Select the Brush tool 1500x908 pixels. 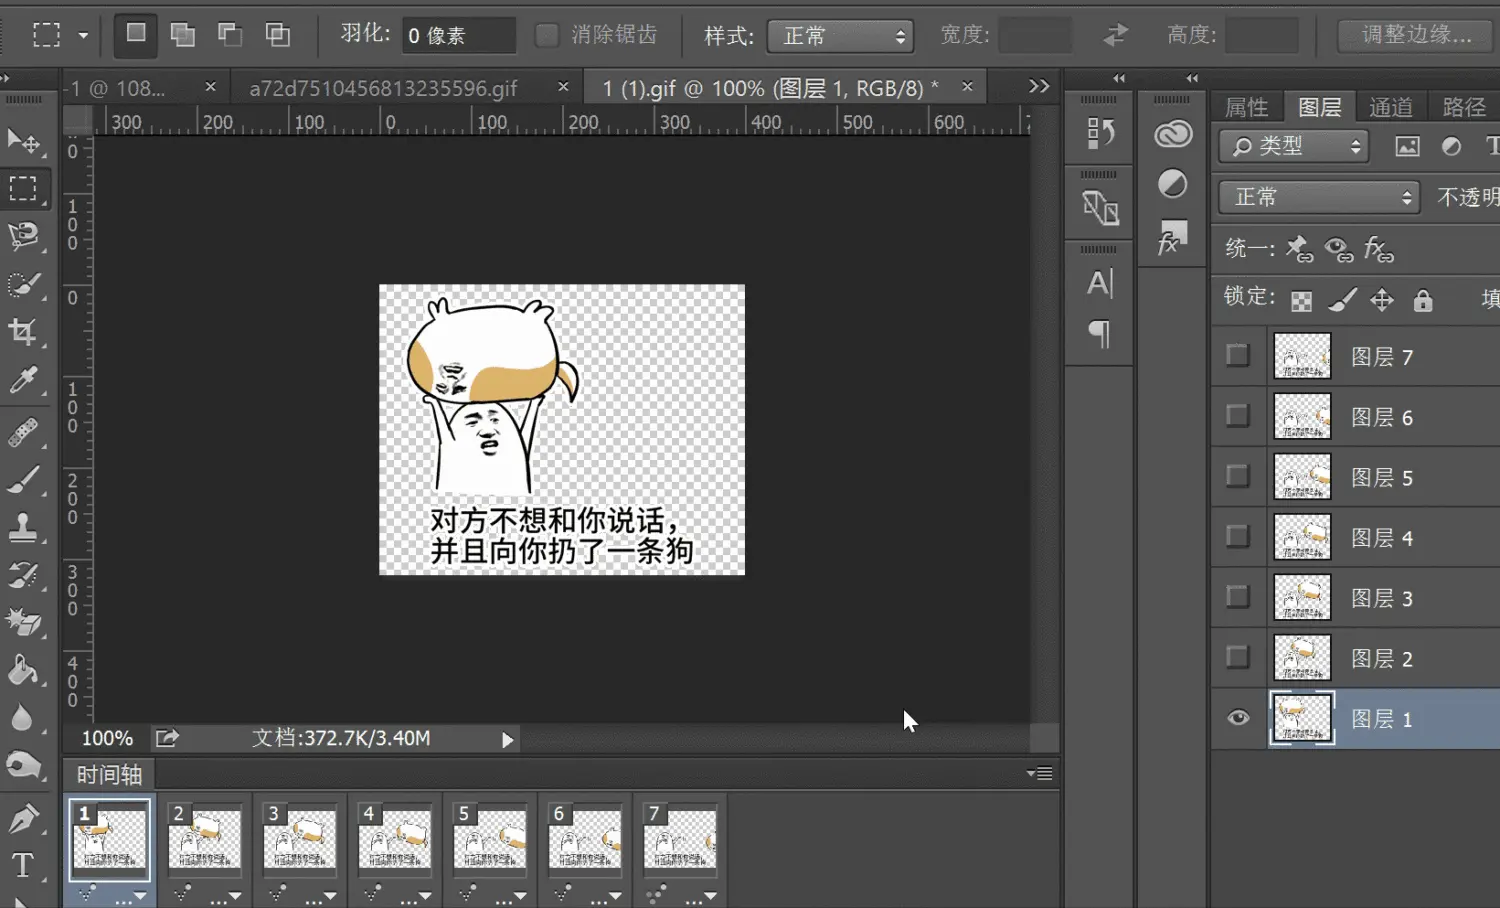(23, 480)
